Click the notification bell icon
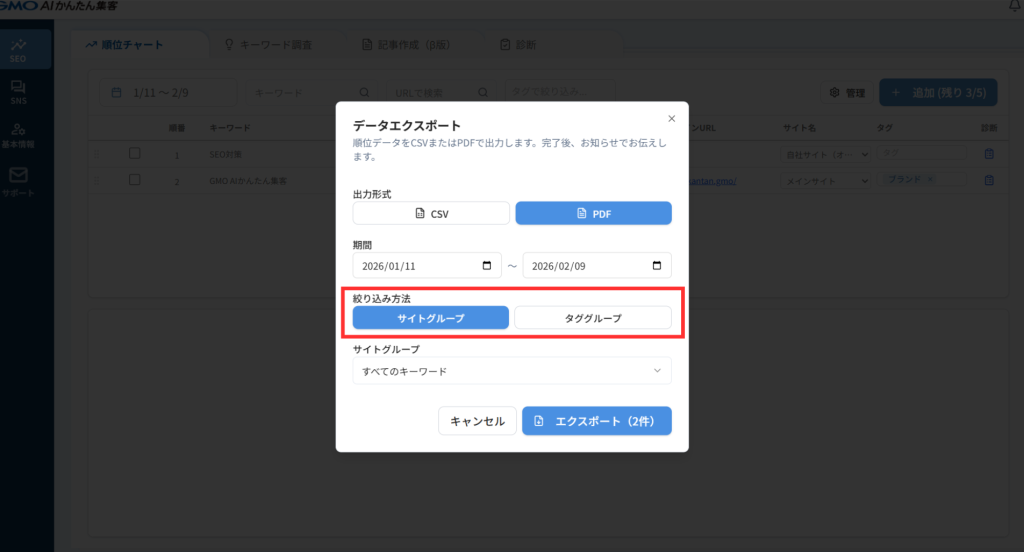Image resolution: width=1024 pixels, height=552 pixels. coord(1016,7)
